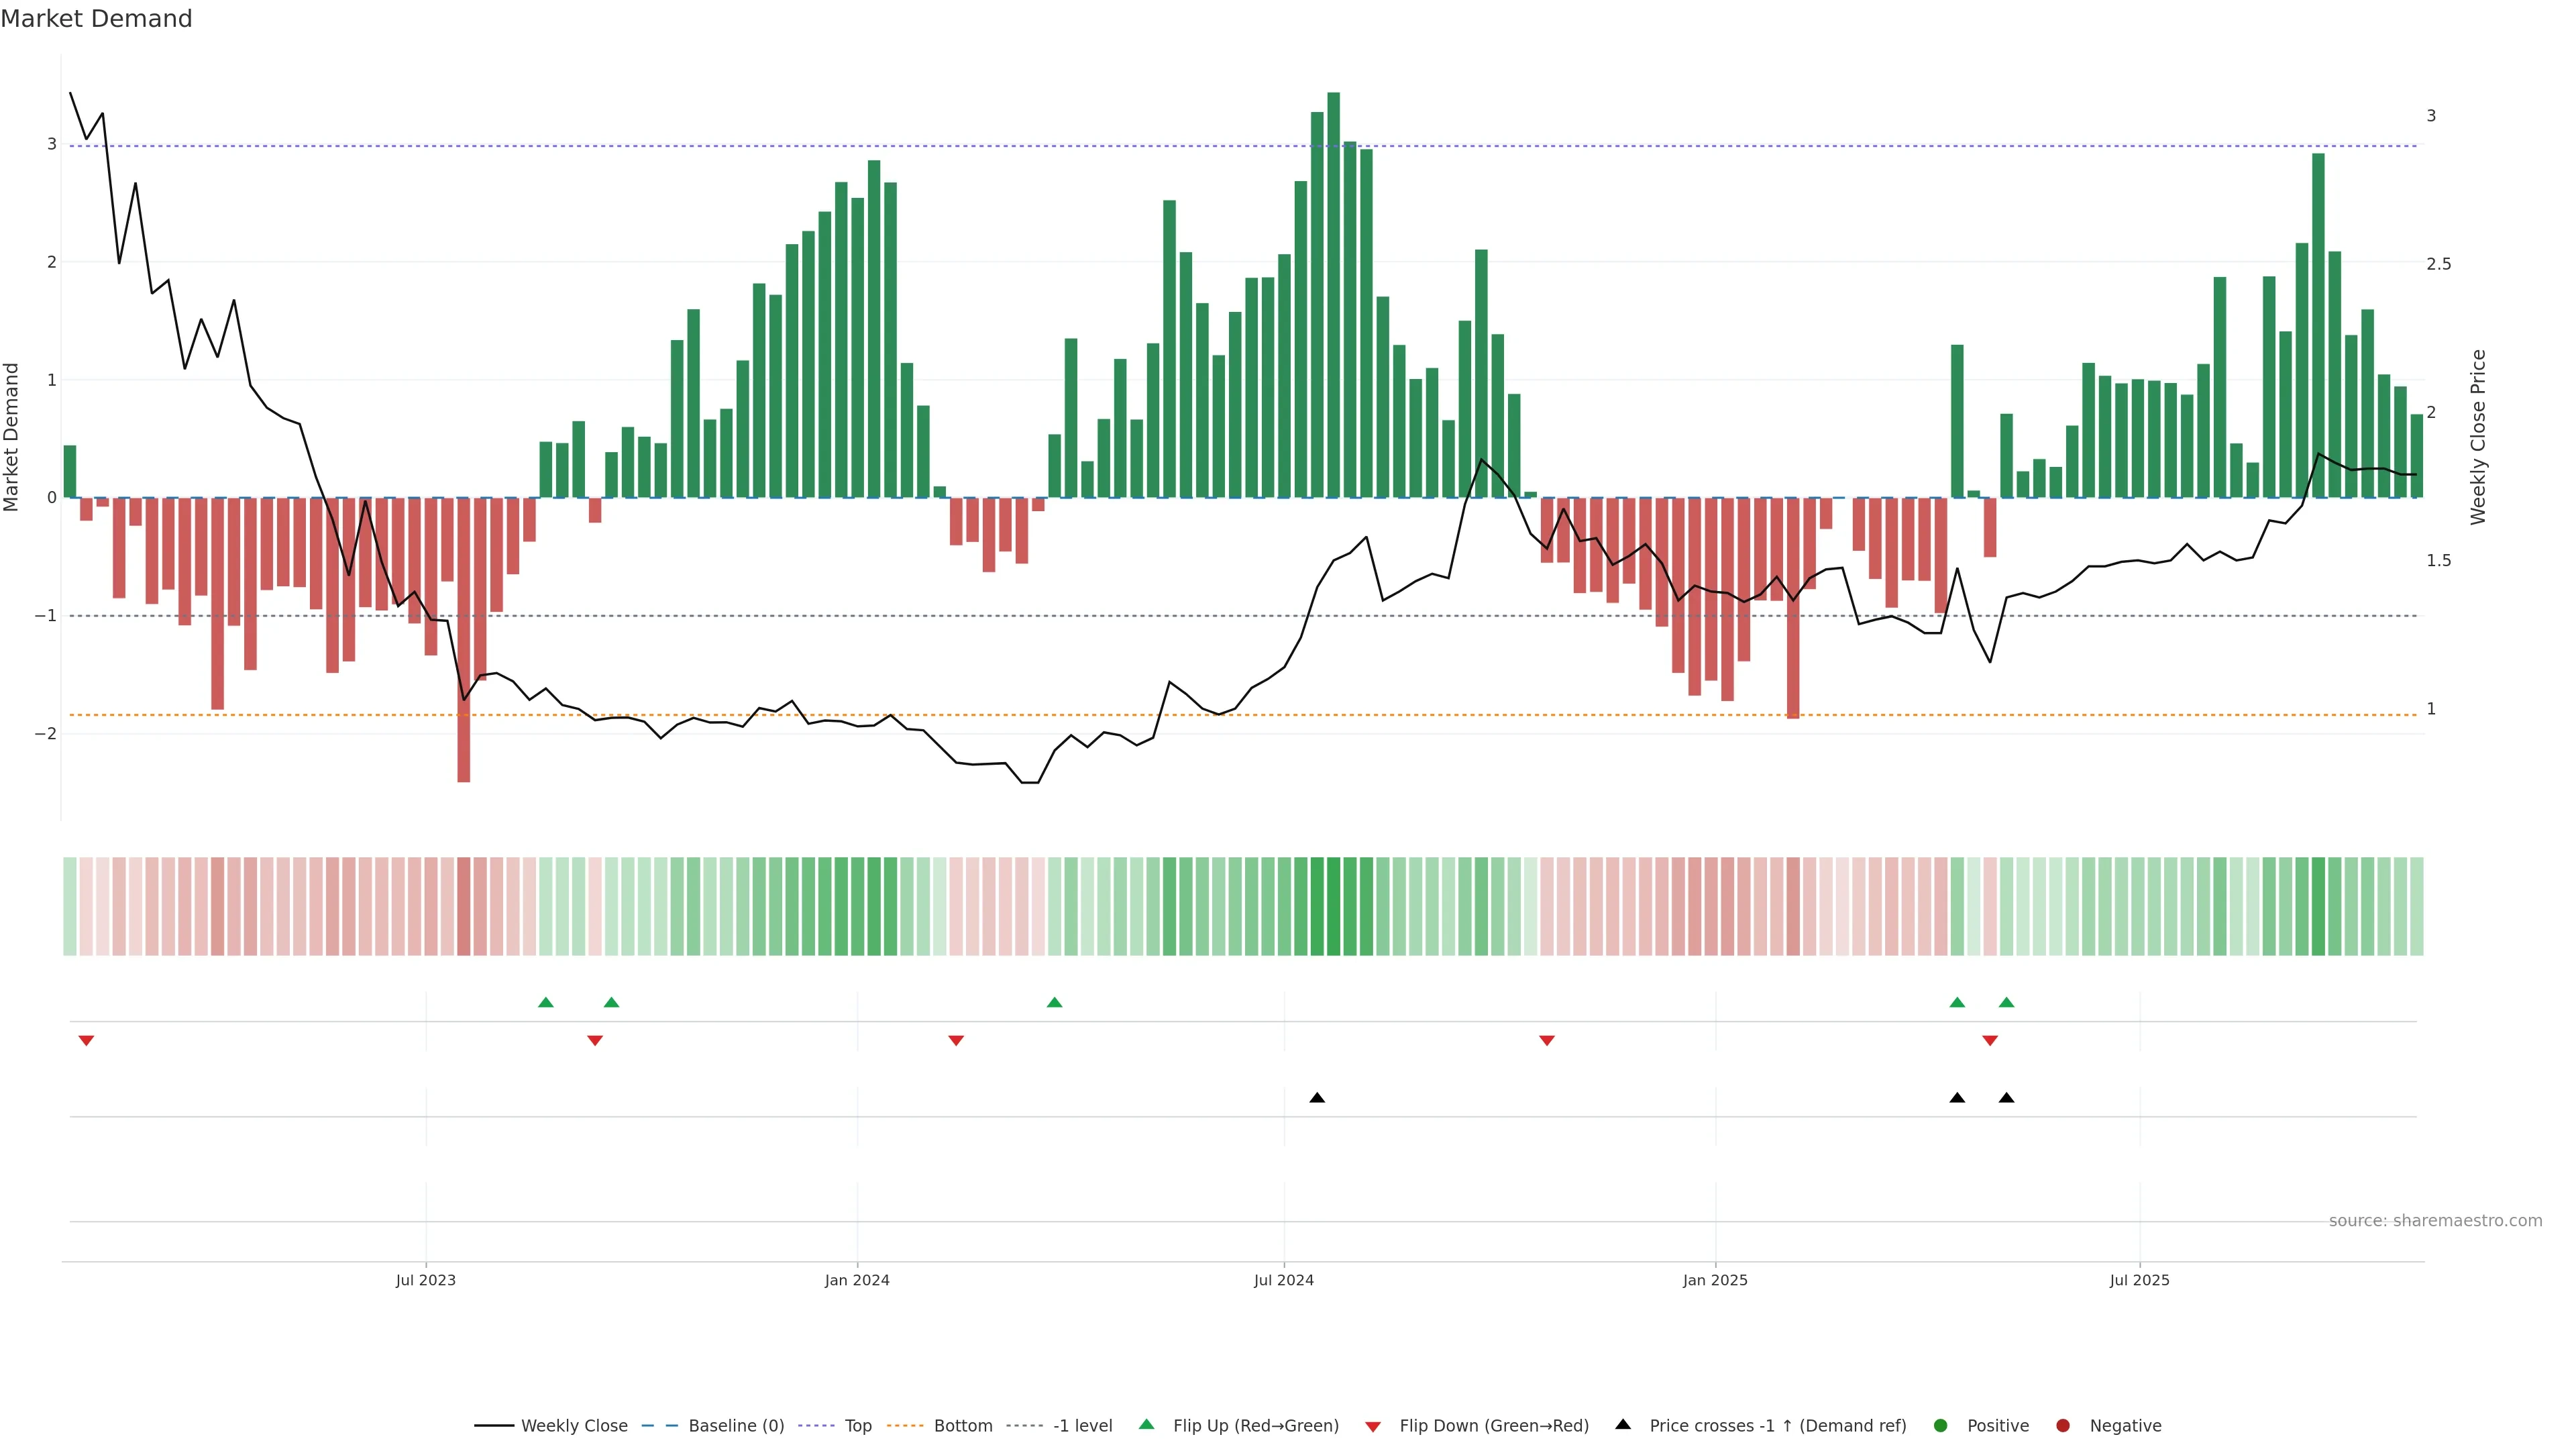Click the Jul 2025 x-axis label
This screenshot has height=1449, width=2576.
point(2139,1280)
